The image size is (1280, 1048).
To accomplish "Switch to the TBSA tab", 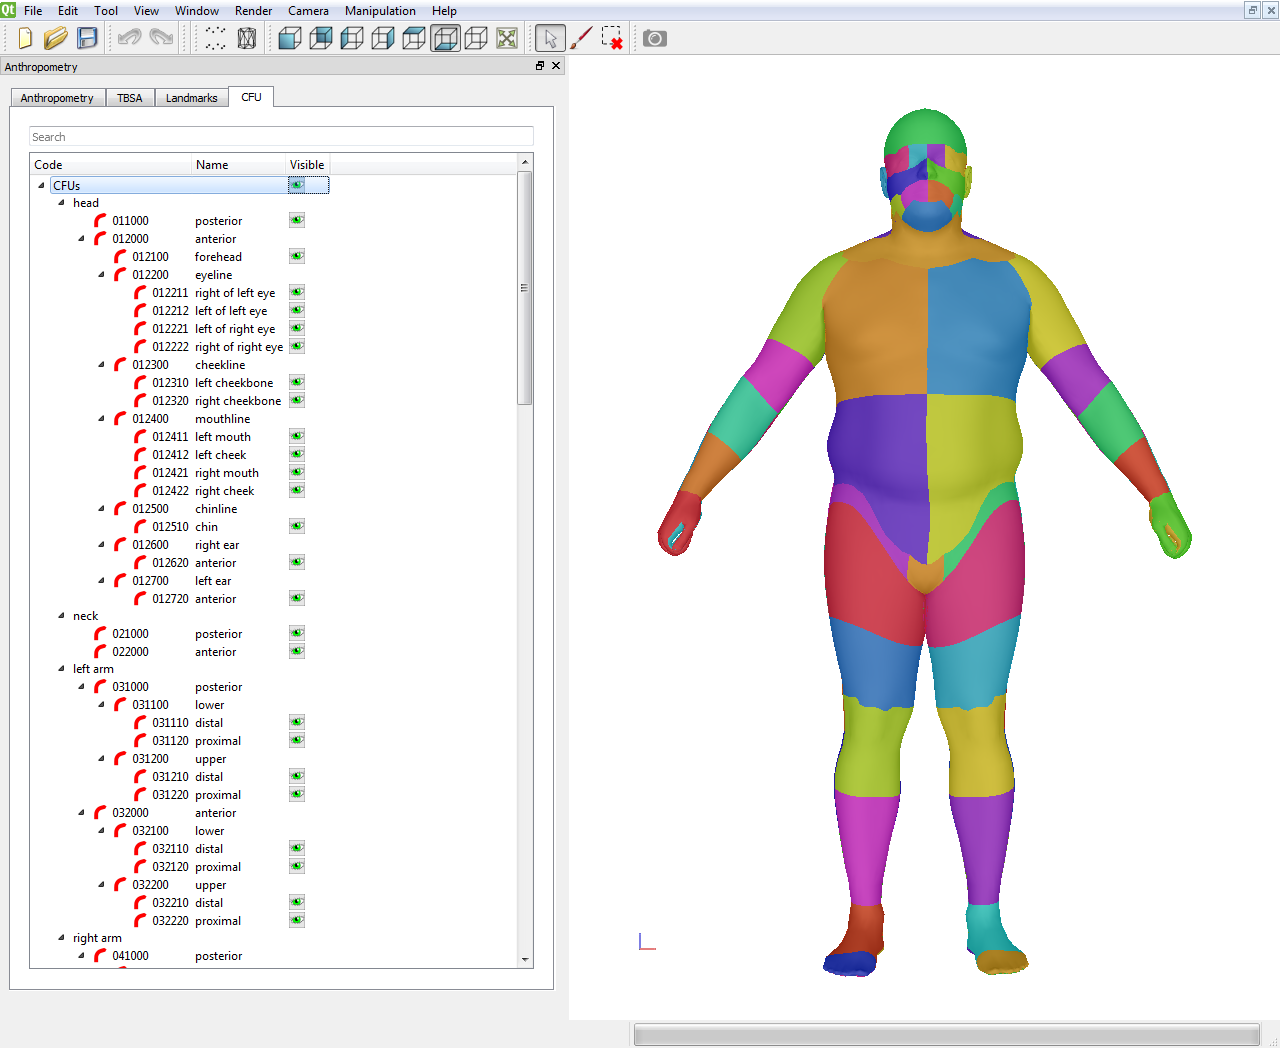I will point(129,98).
